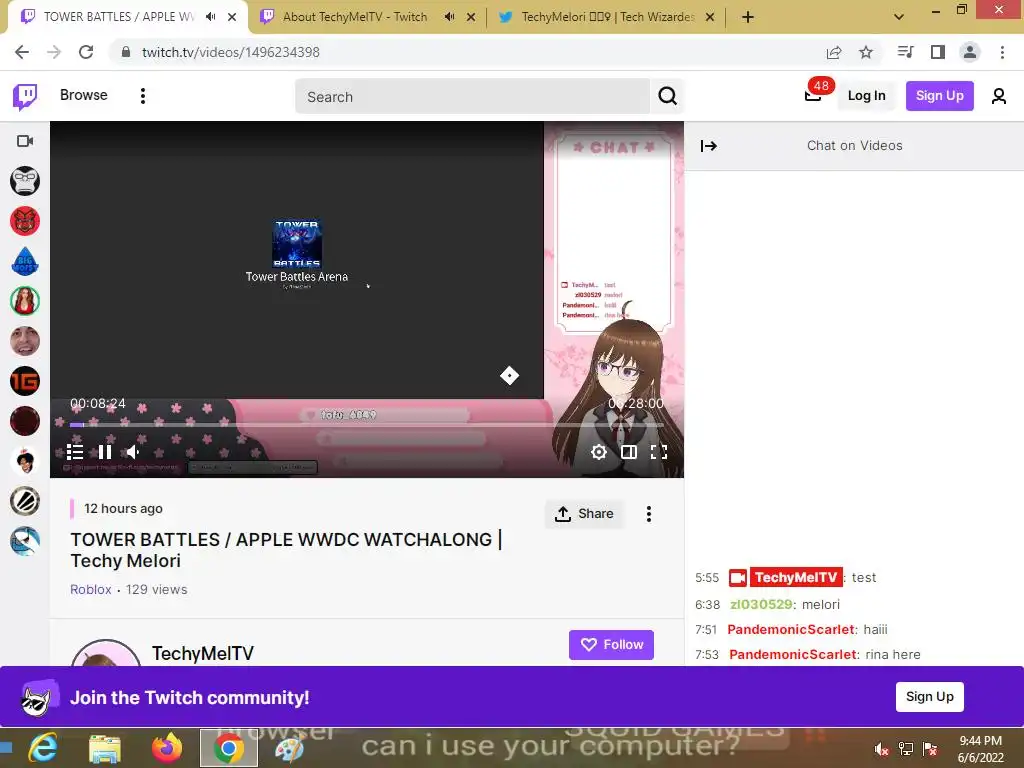Launch Internet Explorer from taskbar
Viewport: 1024px width, 768px height.
coord(43,748)
